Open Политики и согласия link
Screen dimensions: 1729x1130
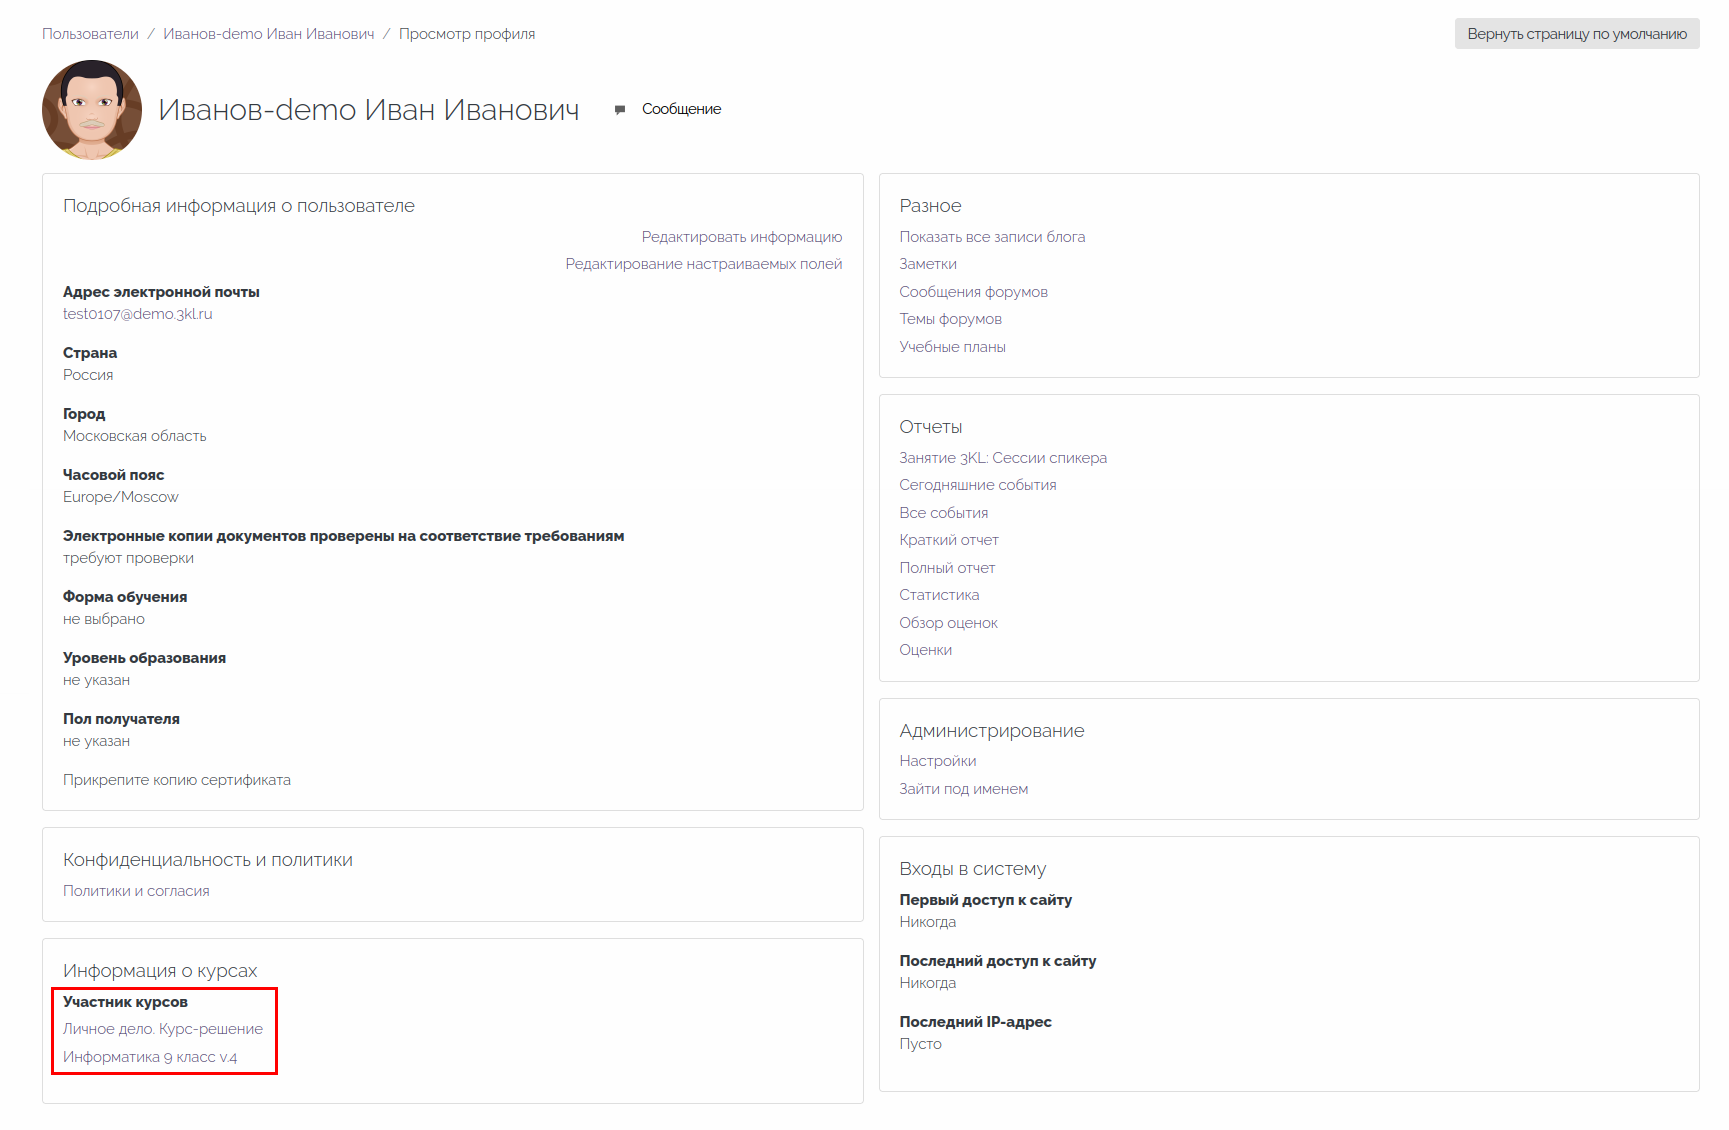pyautogui.click(x=136, y=891)
